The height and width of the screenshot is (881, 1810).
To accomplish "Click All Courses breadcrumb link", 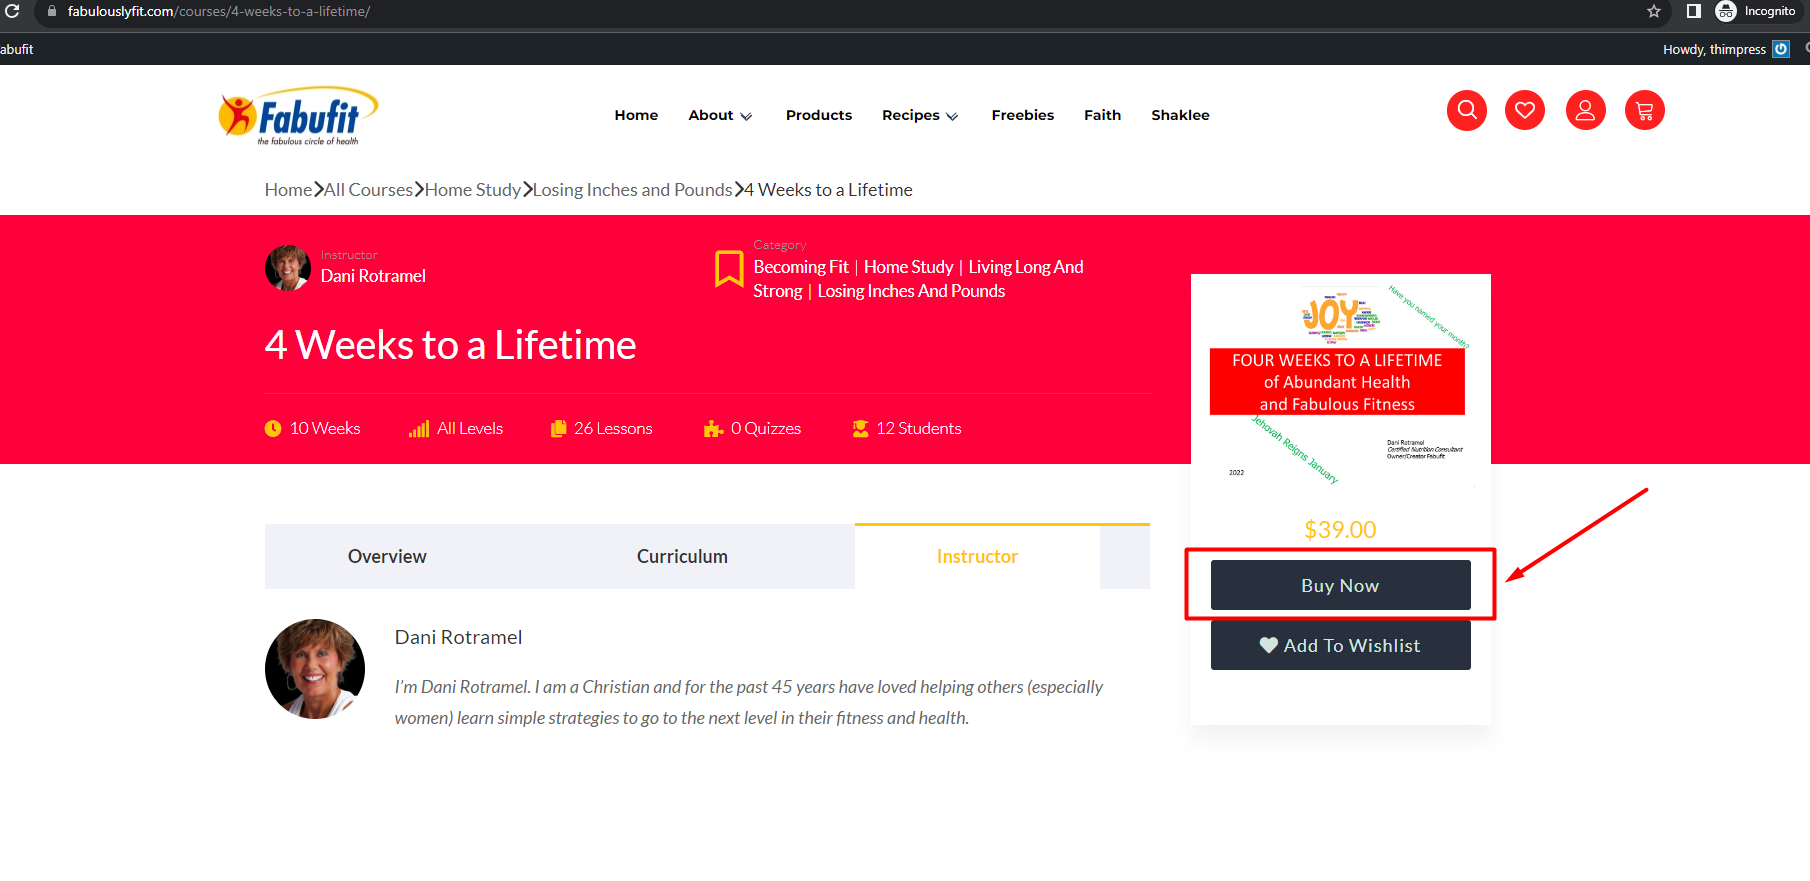I will pyautogui.click(x=368, y=190).
